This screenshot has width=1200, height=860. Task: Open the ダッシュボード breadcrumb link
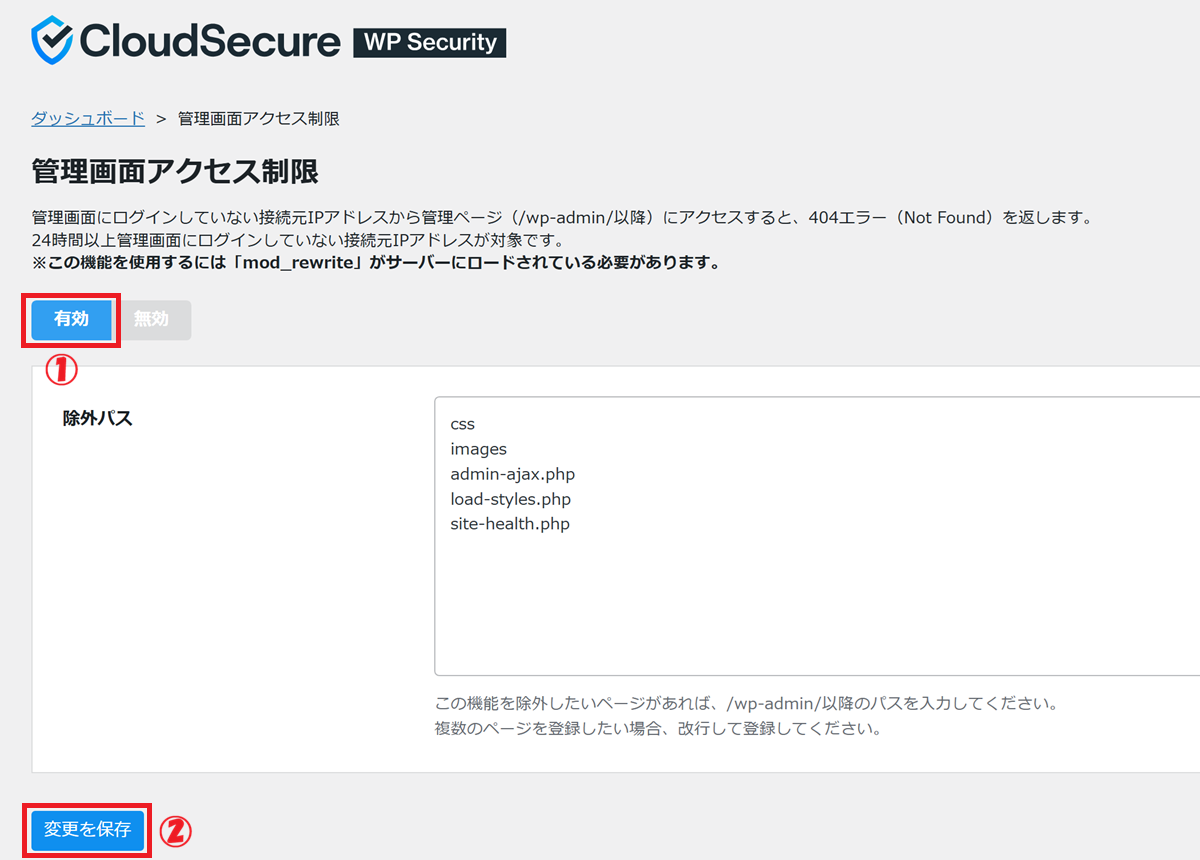pyautogui.click(x=88, y=118)
